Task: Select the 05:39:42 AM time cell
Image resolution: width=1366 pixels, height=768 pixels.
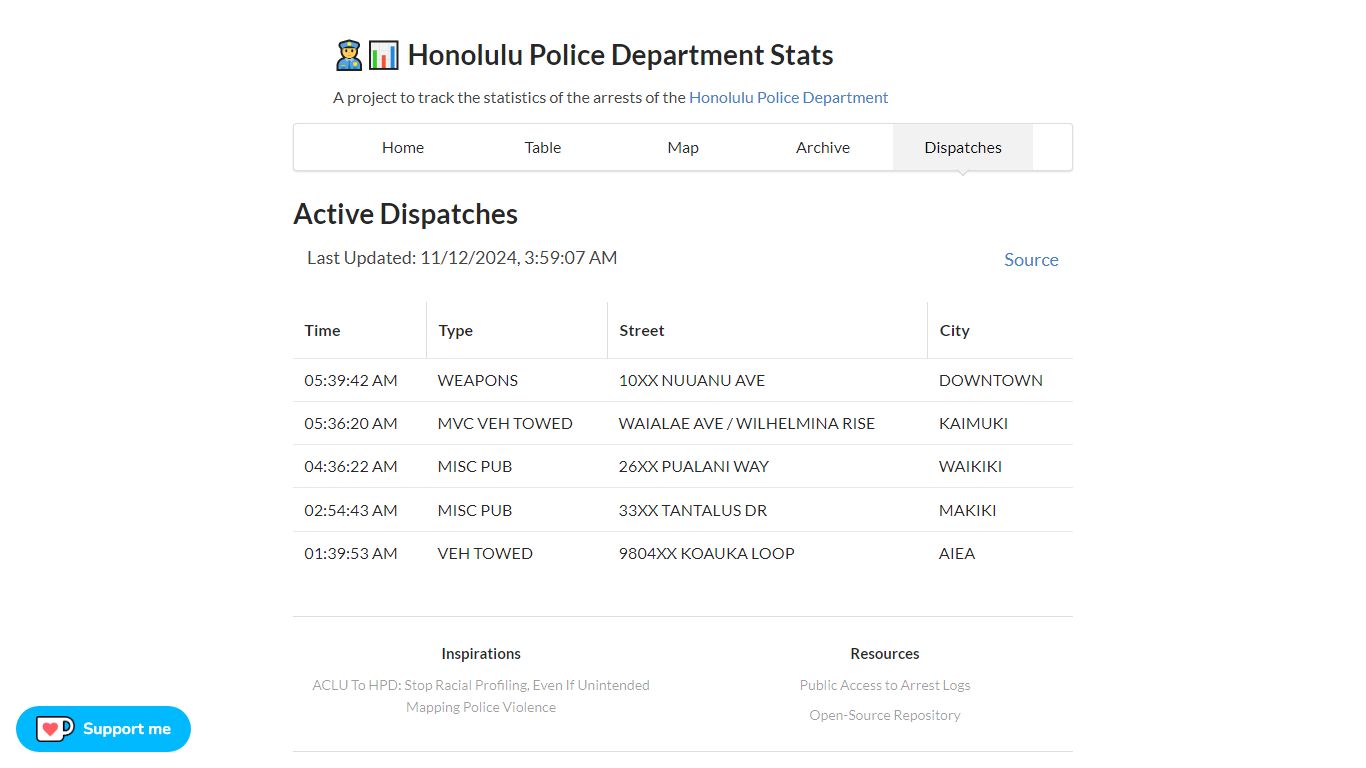Action: coord(360,380)
